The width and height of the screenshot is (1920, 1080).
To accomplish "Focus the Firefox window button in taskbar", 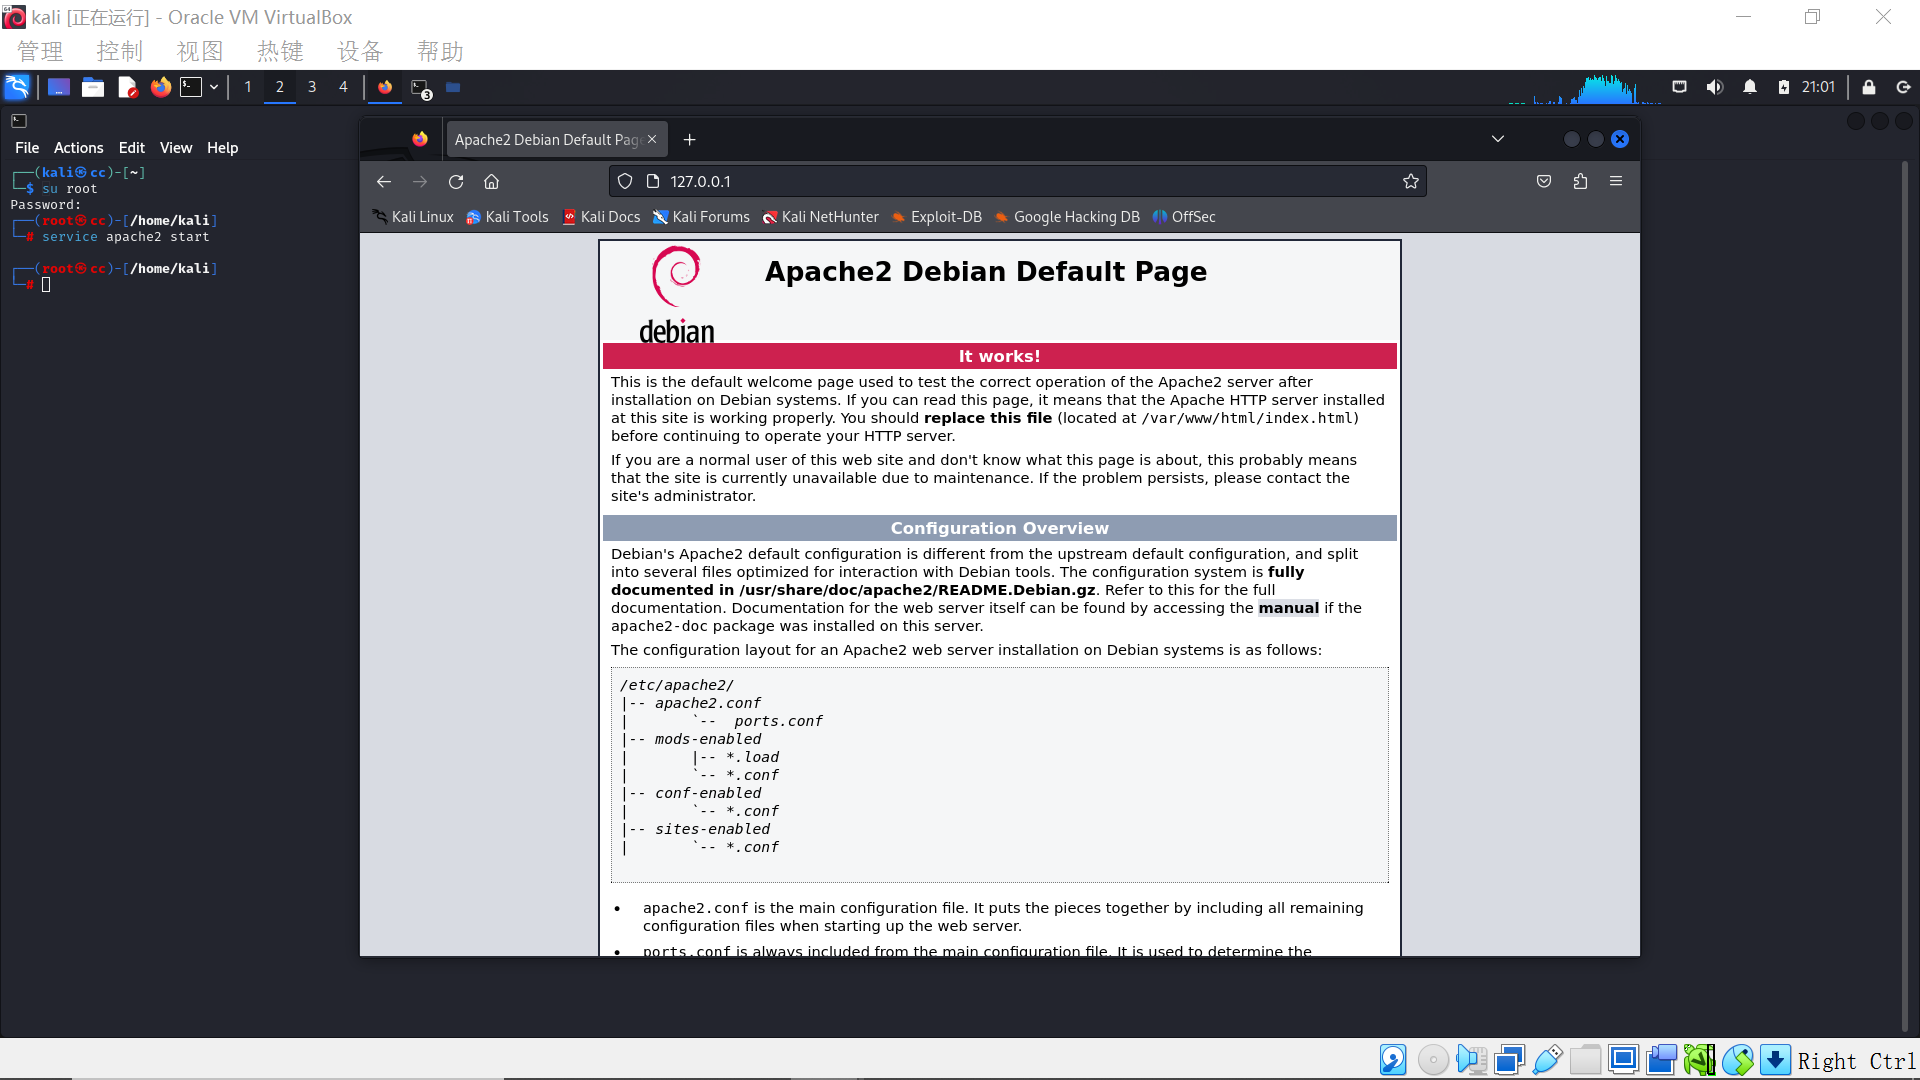I will pyautogui.click(x=385, y=87).
